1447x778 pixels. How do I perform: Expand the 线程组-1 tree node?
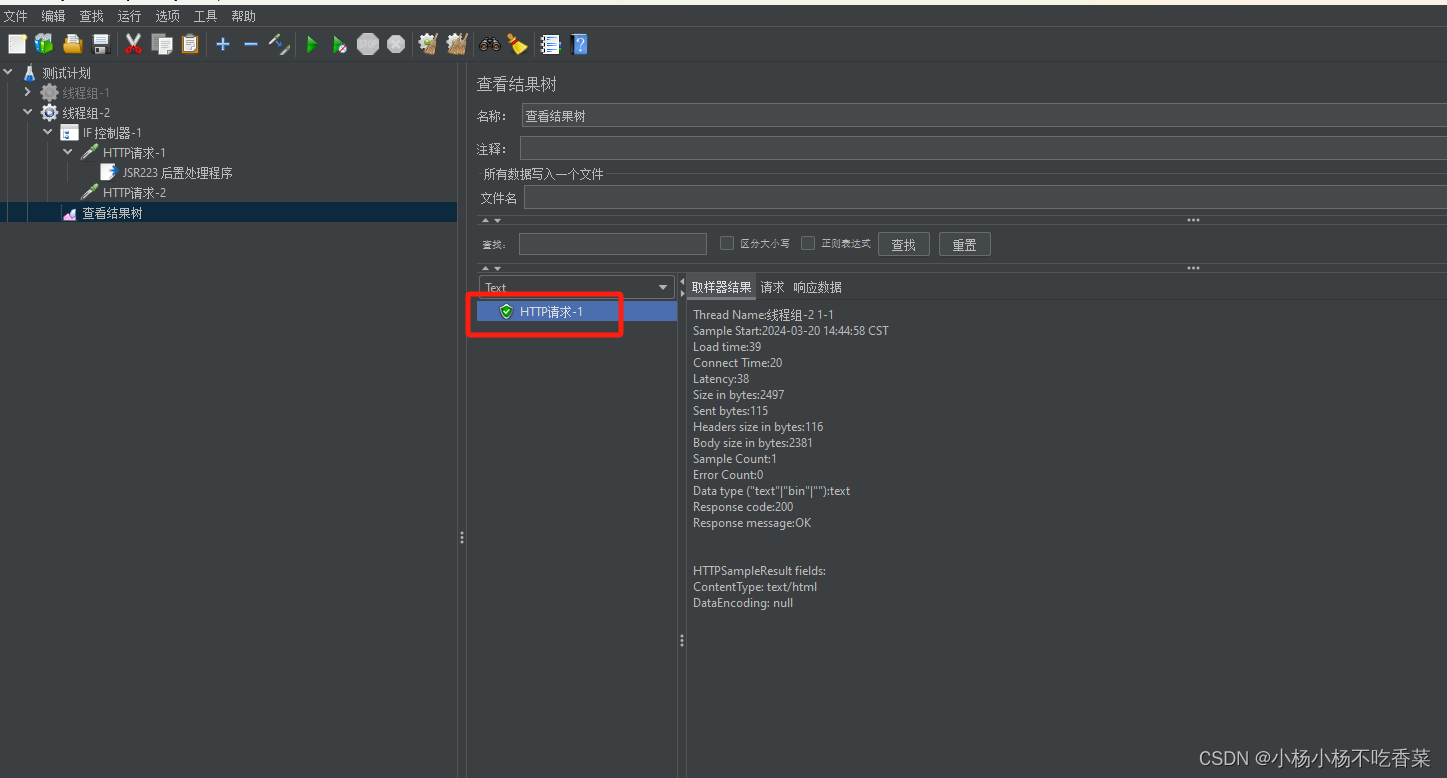[x=28, y=92]
